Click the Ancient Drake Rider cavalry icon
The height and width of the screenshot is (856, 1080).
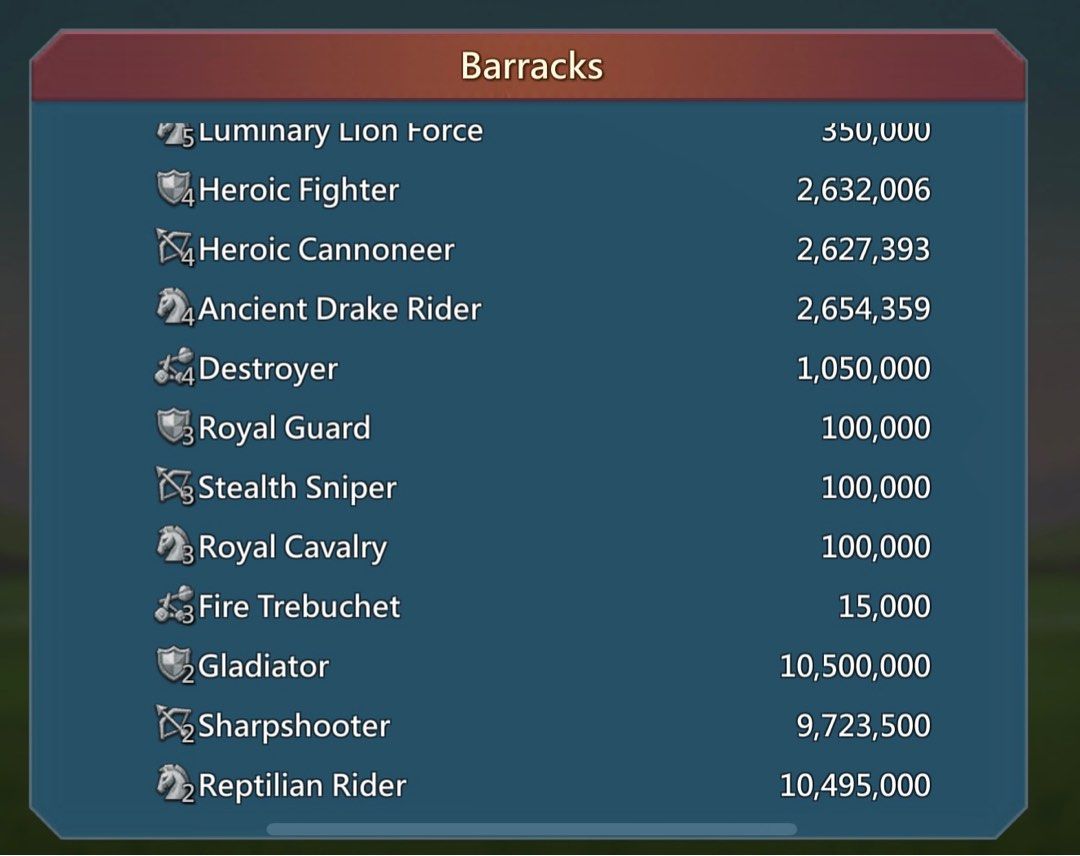point(175,308)
